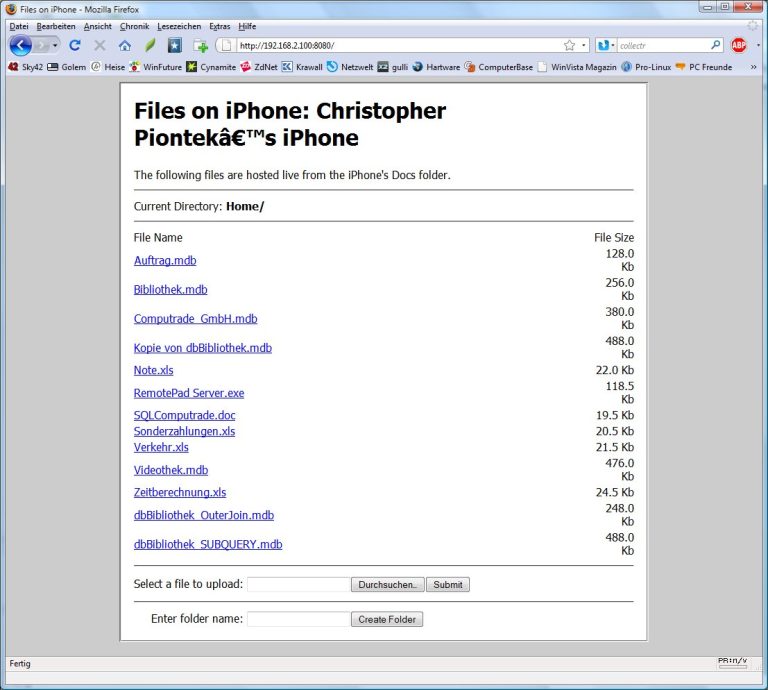Go back with the blue back arrow

(x=20, y=46)
